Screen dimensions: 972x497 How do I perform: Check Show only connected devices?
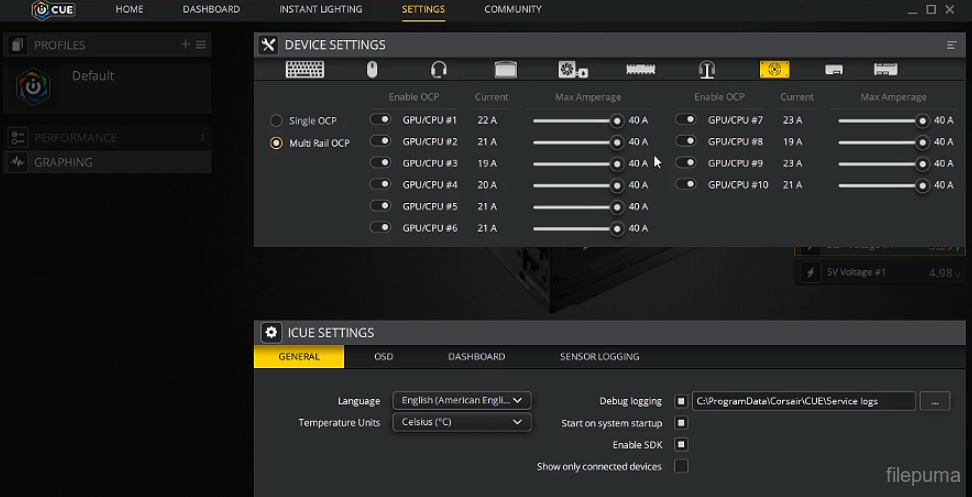(681, 466)
